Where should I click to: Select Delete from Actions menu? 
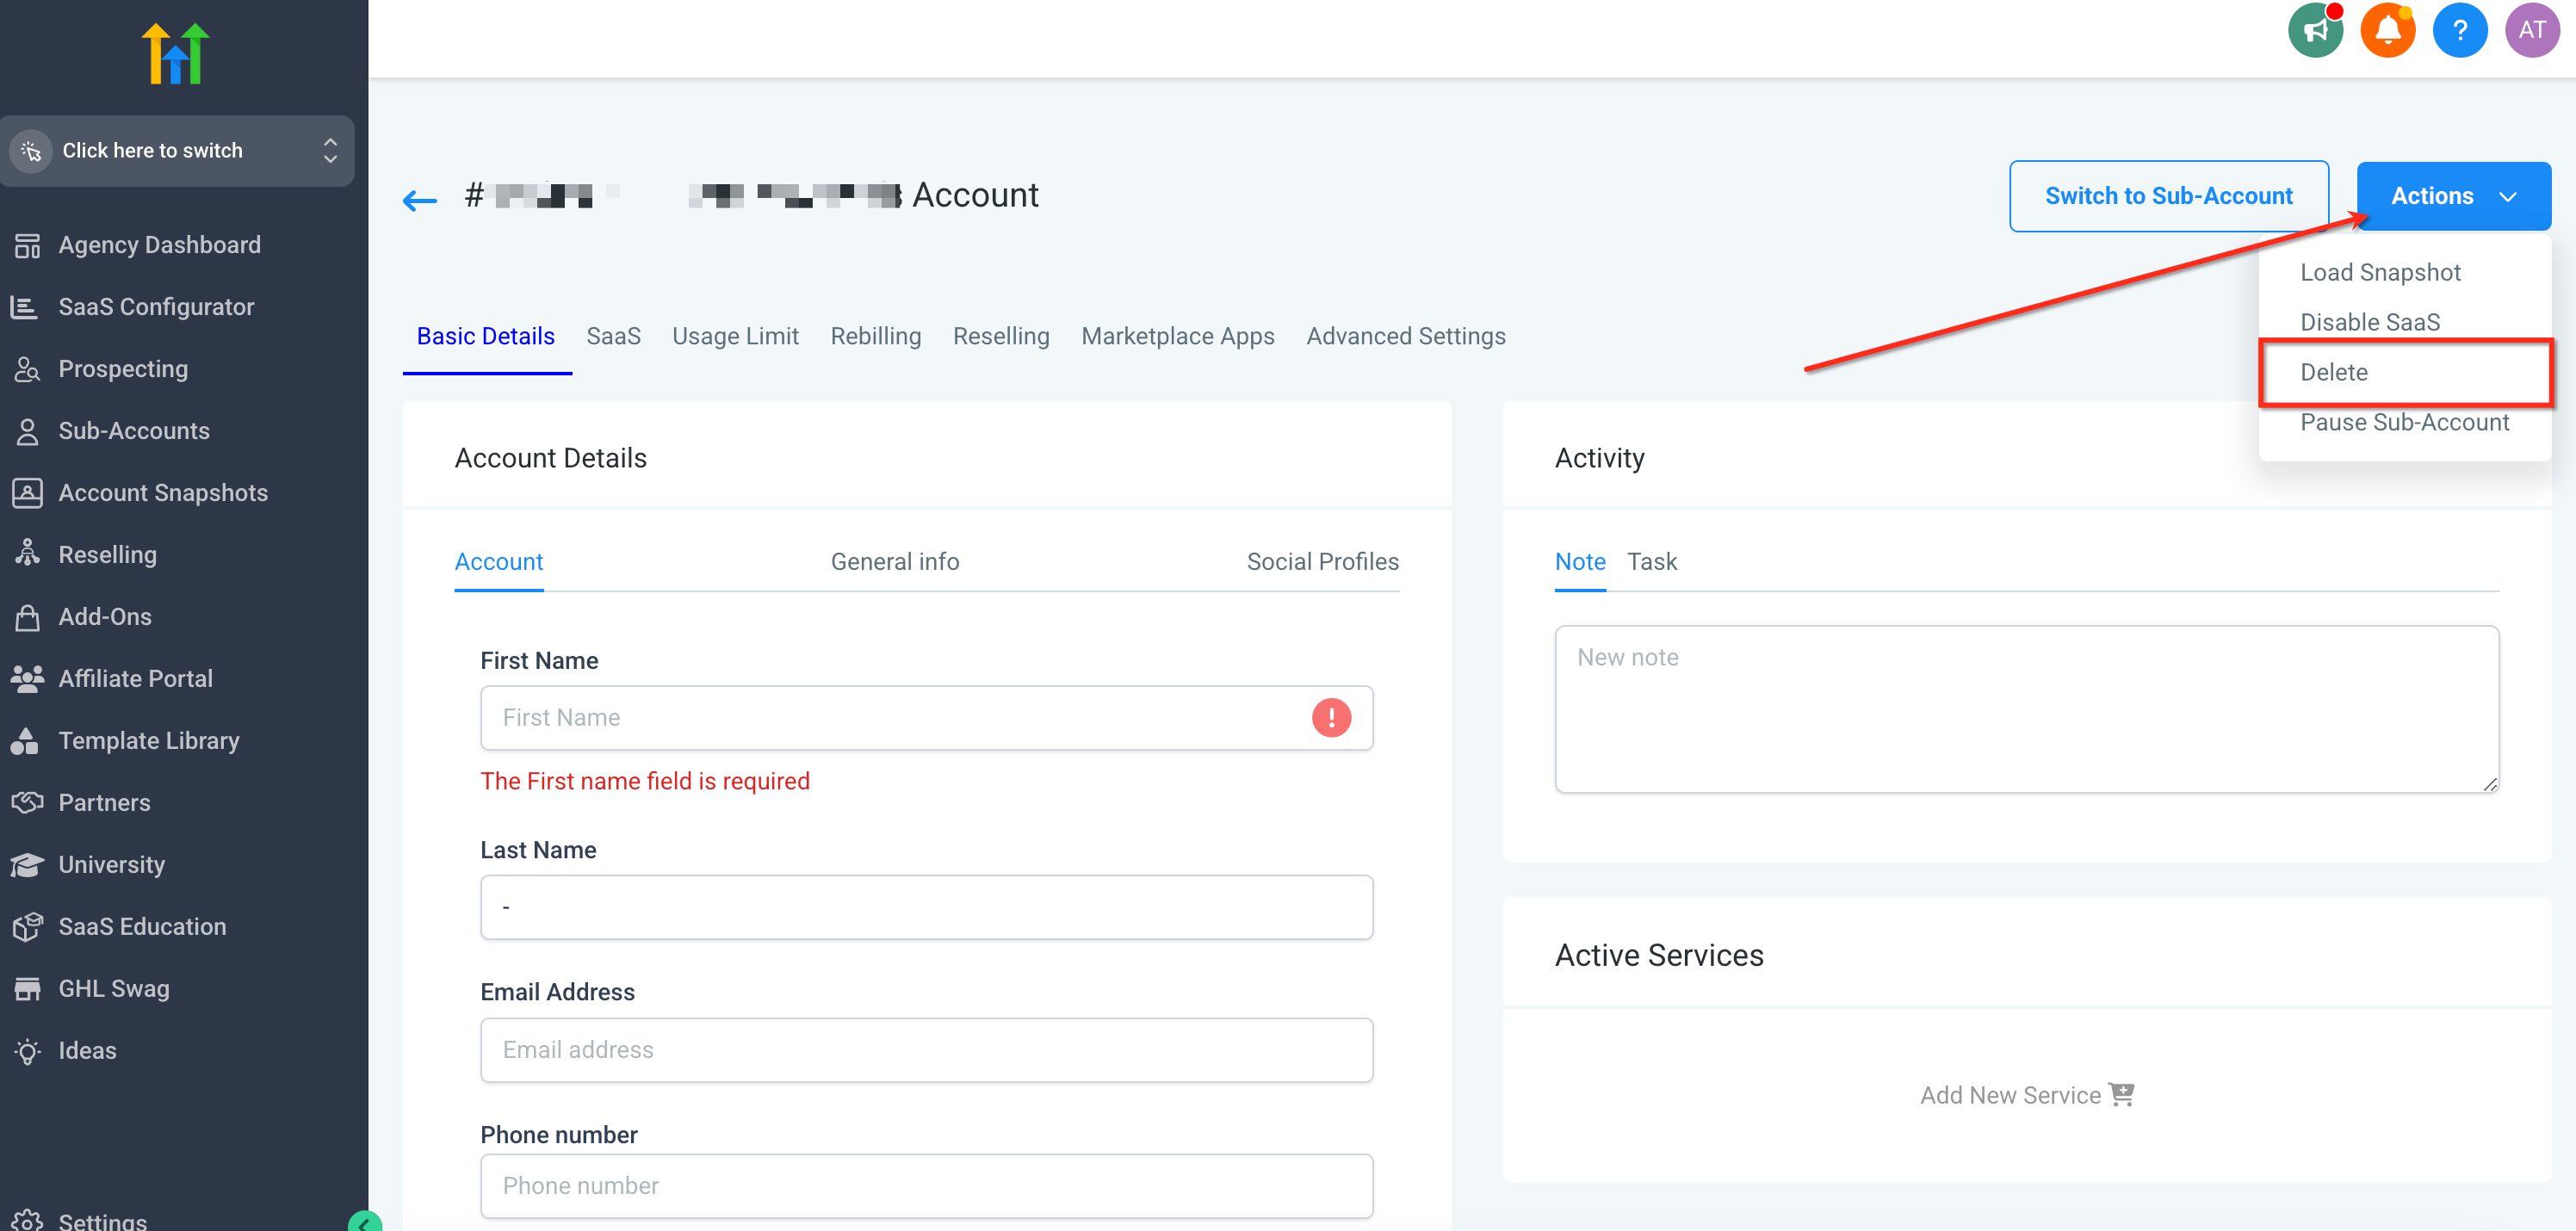pyautogui.click(x=2333, y=372)
